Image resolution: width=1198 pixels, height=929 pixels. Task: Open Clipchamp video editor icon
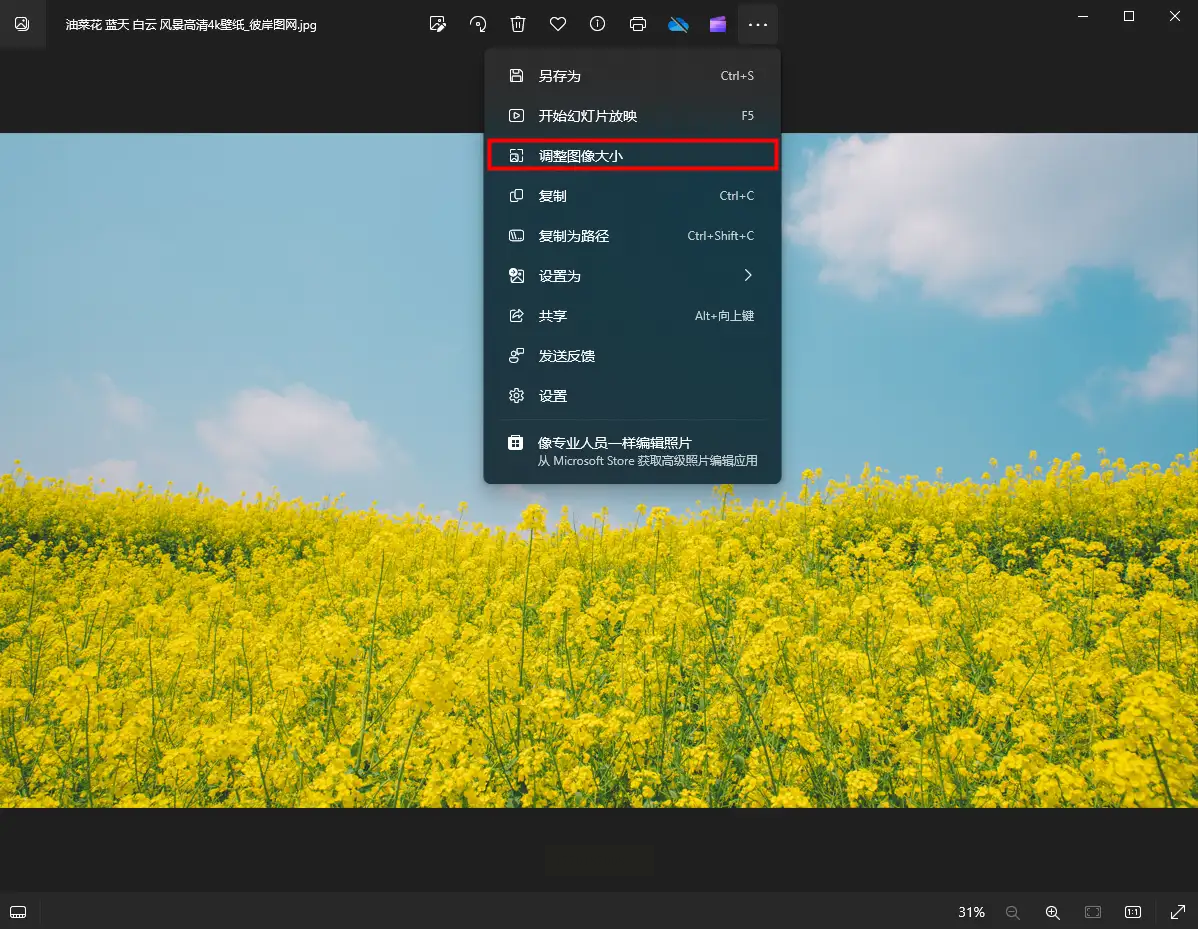[x=718, y=24]
